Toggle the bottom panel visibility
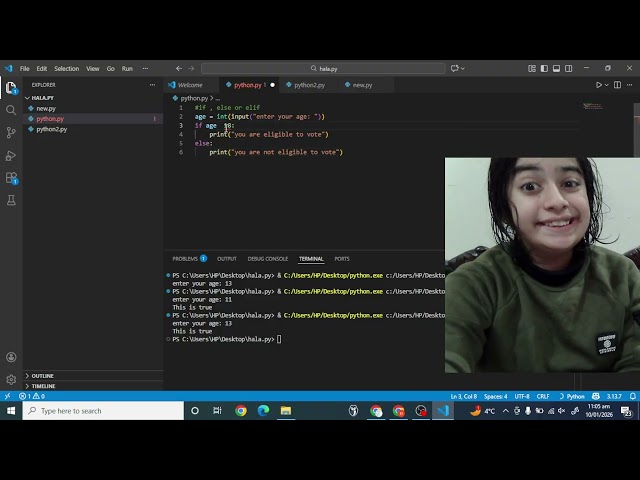The height and width of the screenshot is (480, 640). click(556, 68)
